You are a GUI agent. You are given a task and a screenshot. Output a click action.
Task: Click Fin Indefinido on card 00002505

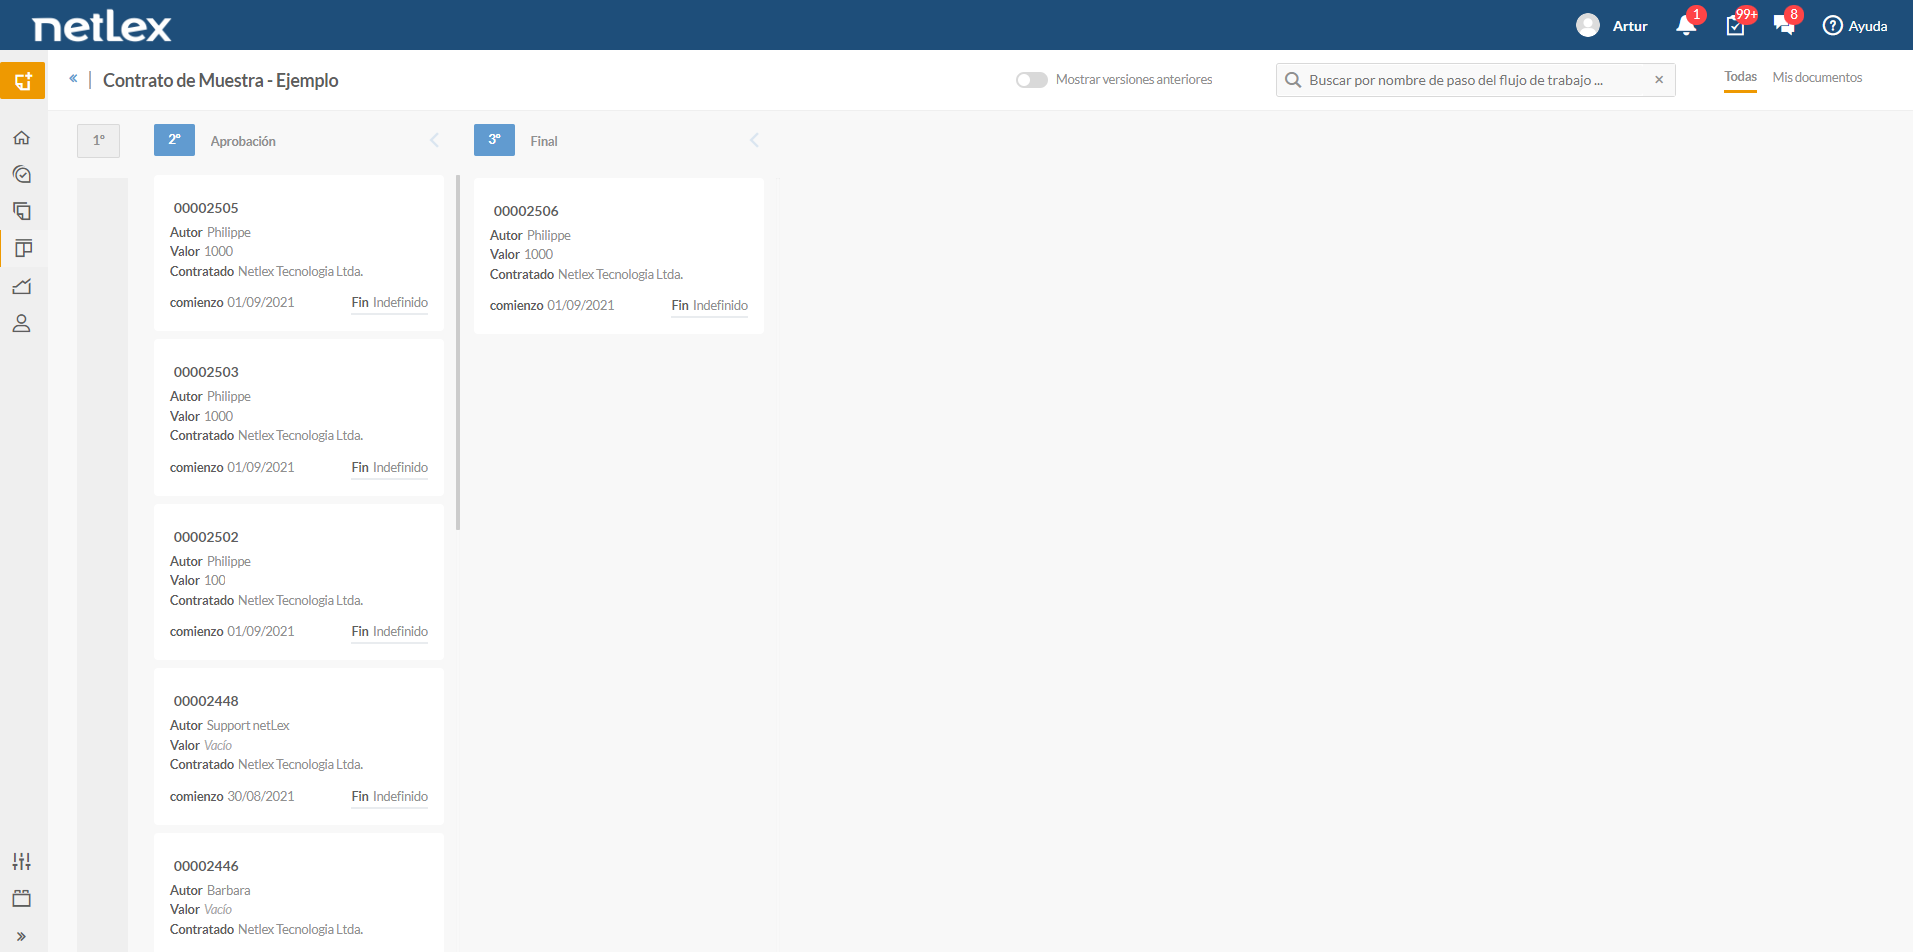[389, 303]
